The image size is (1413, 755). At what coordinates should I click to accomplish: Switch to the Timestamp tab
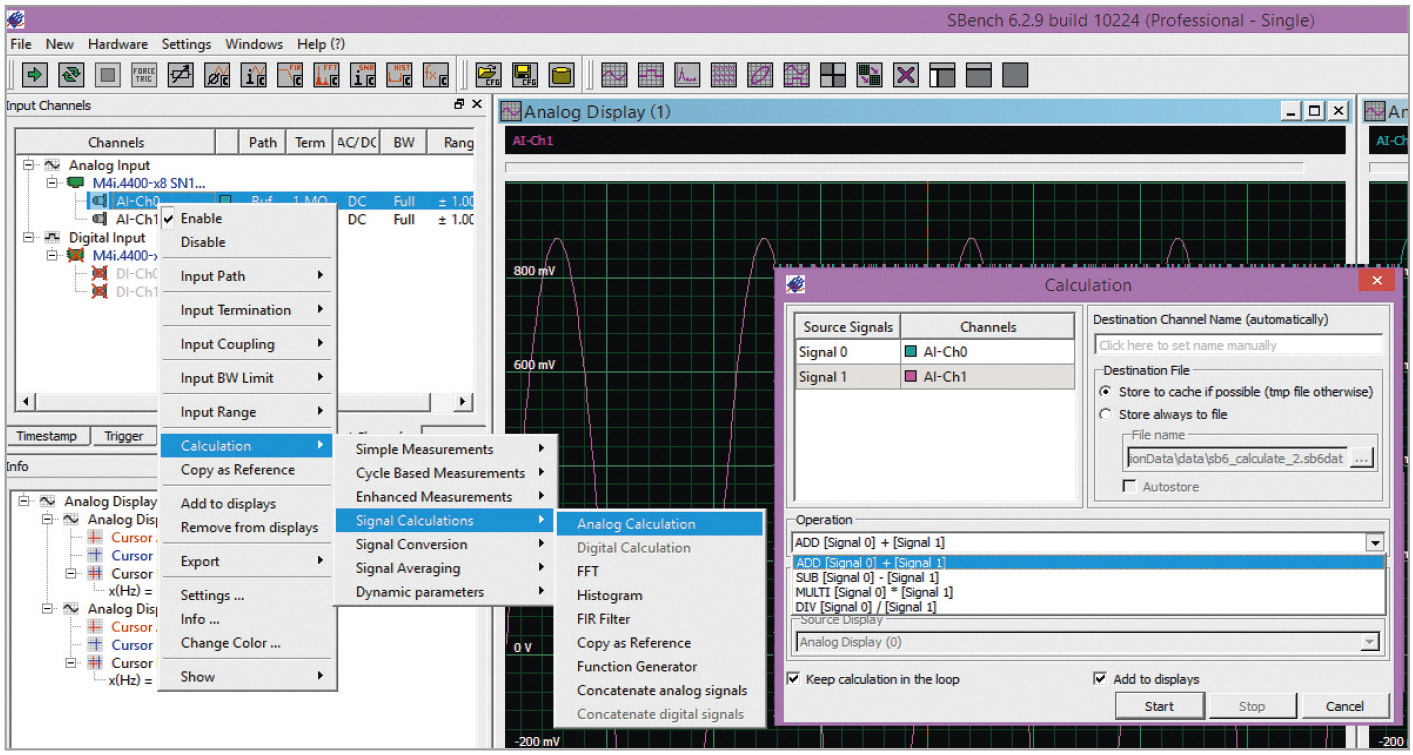(x=47, y=436)
